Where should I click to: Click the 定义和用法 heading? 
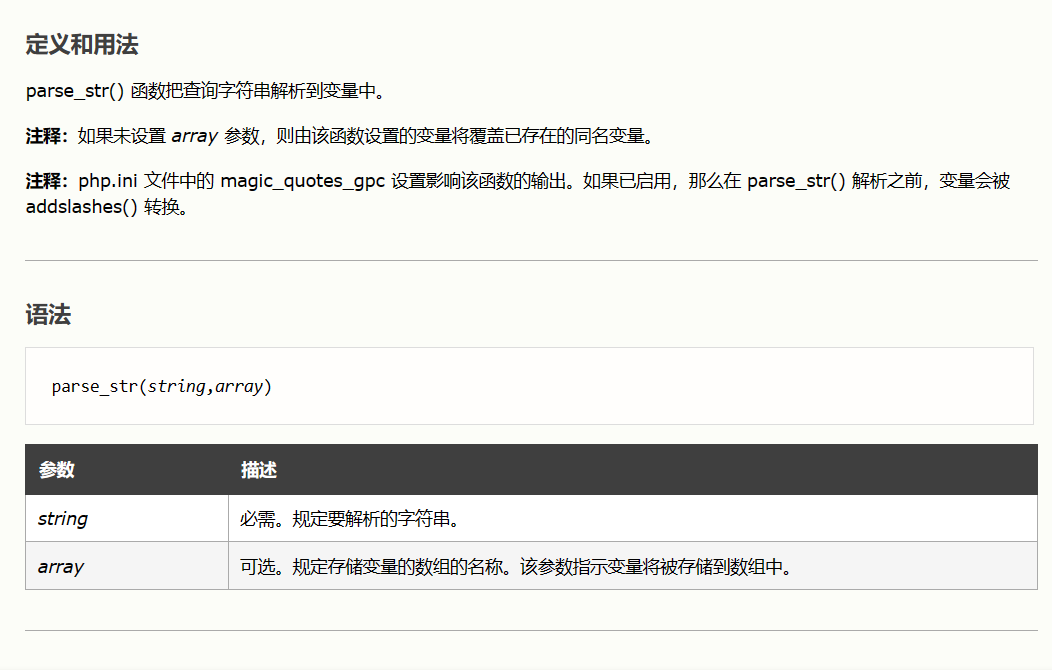81,45
